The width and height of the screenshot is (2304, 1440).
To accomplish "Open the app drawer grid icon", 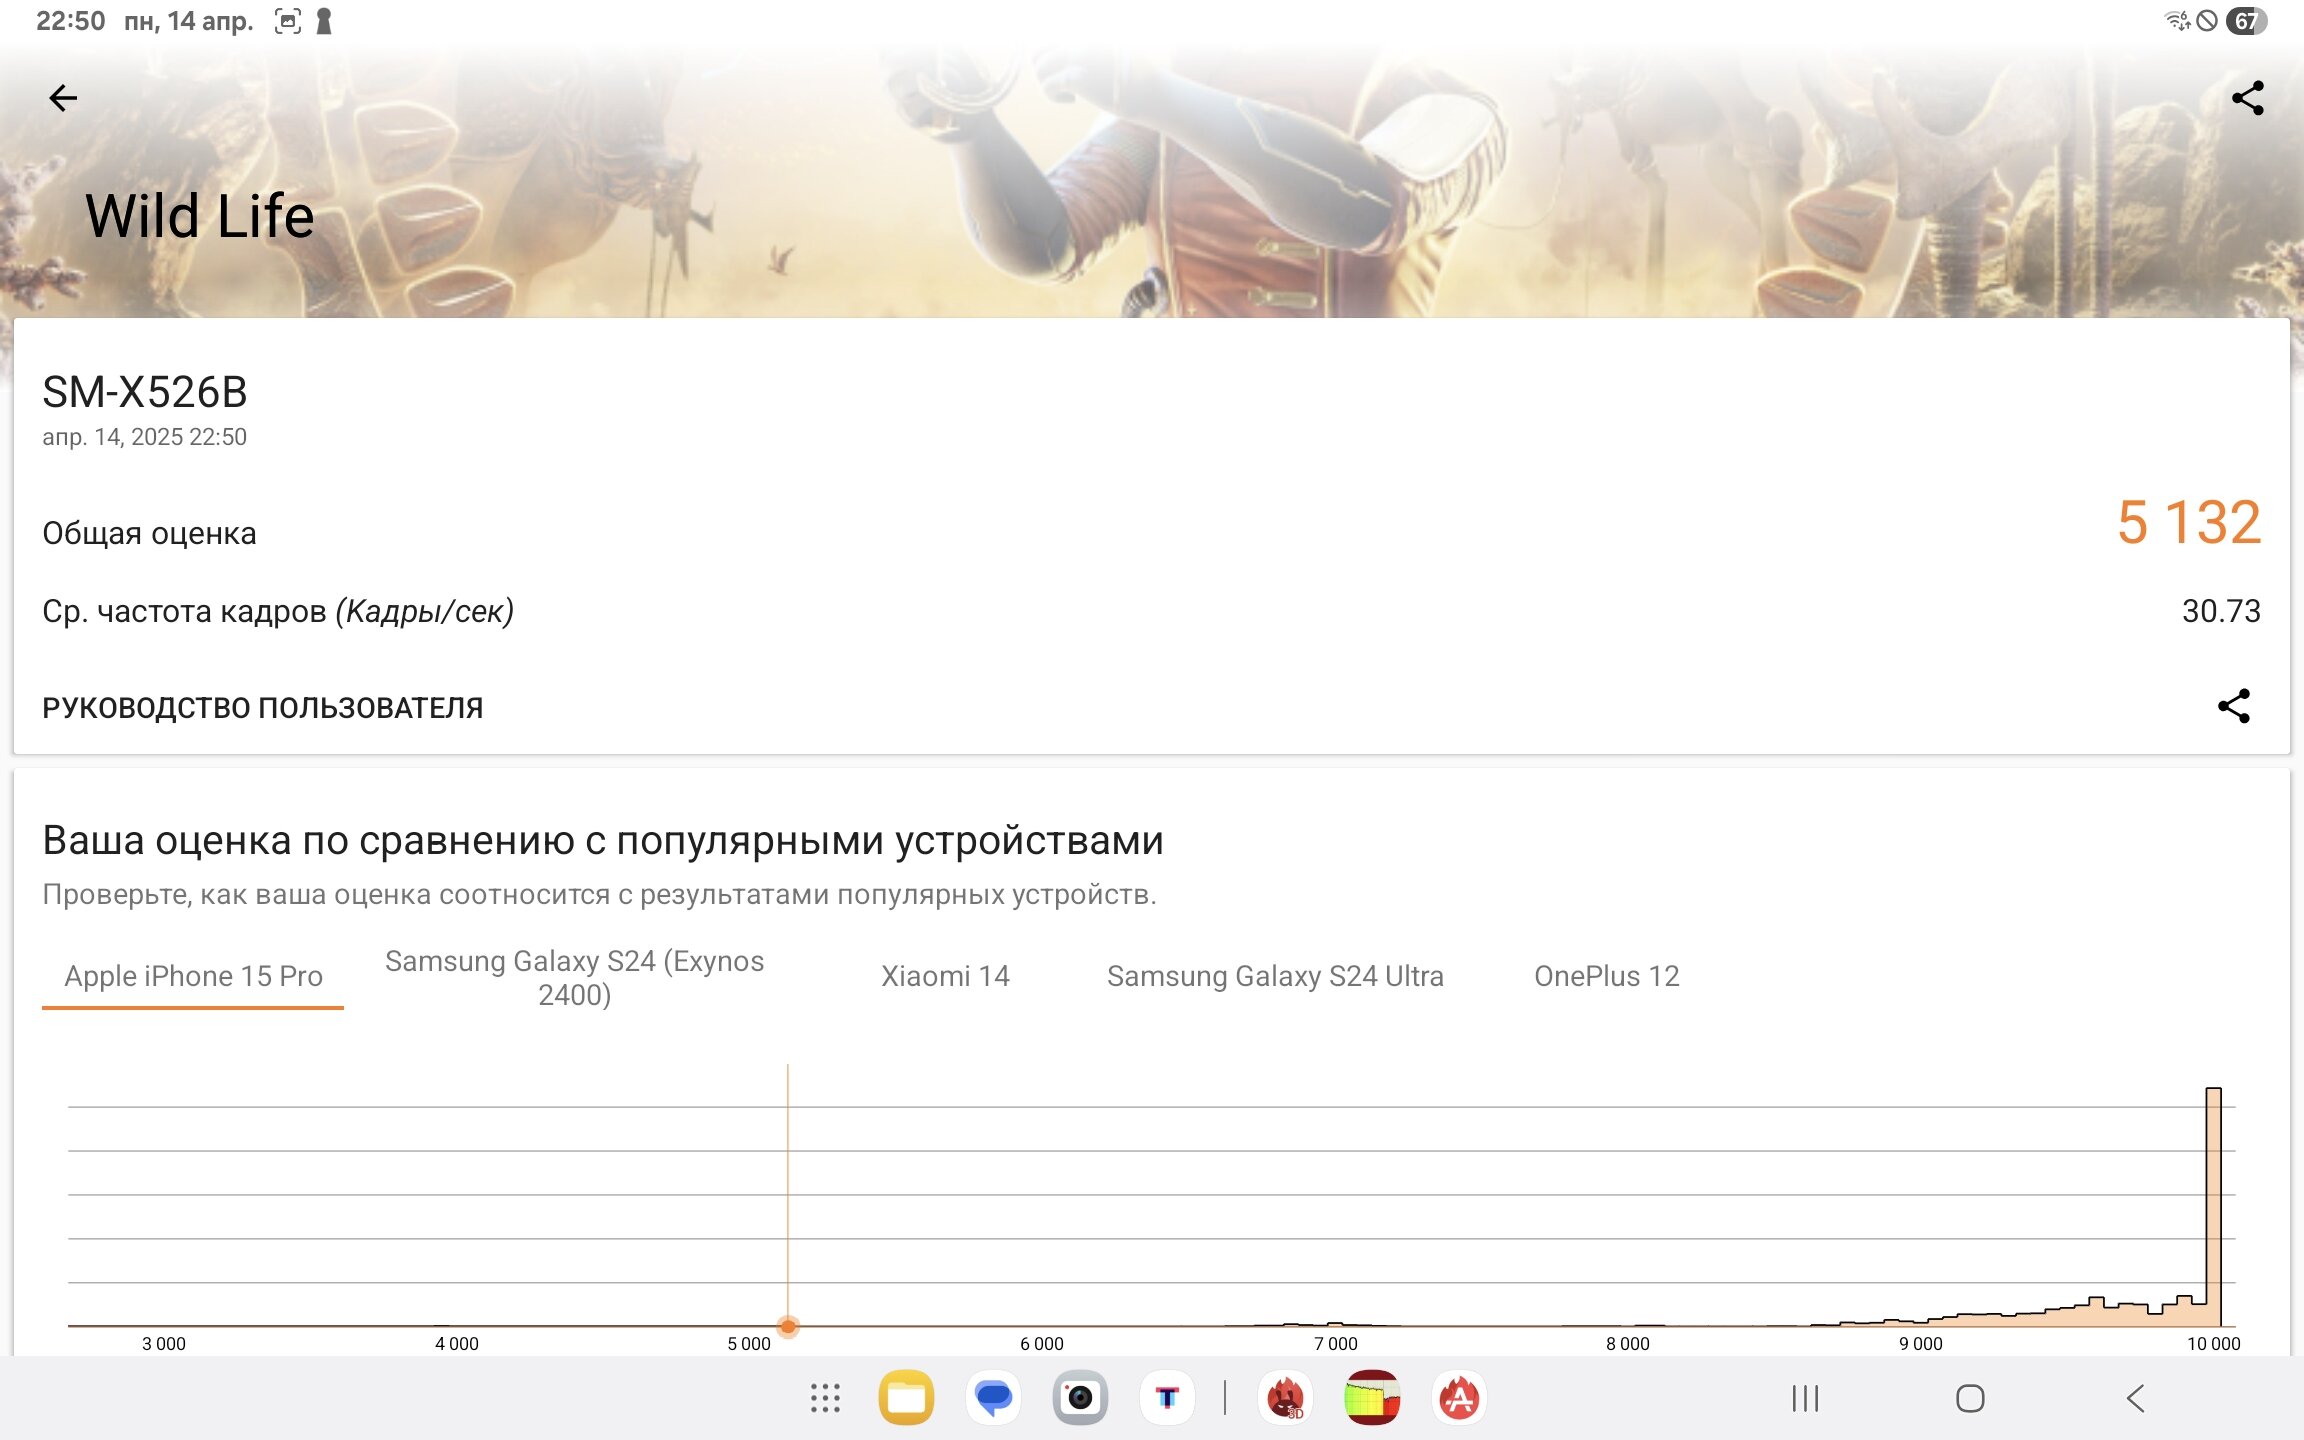I will click(x=825, y=1398).
